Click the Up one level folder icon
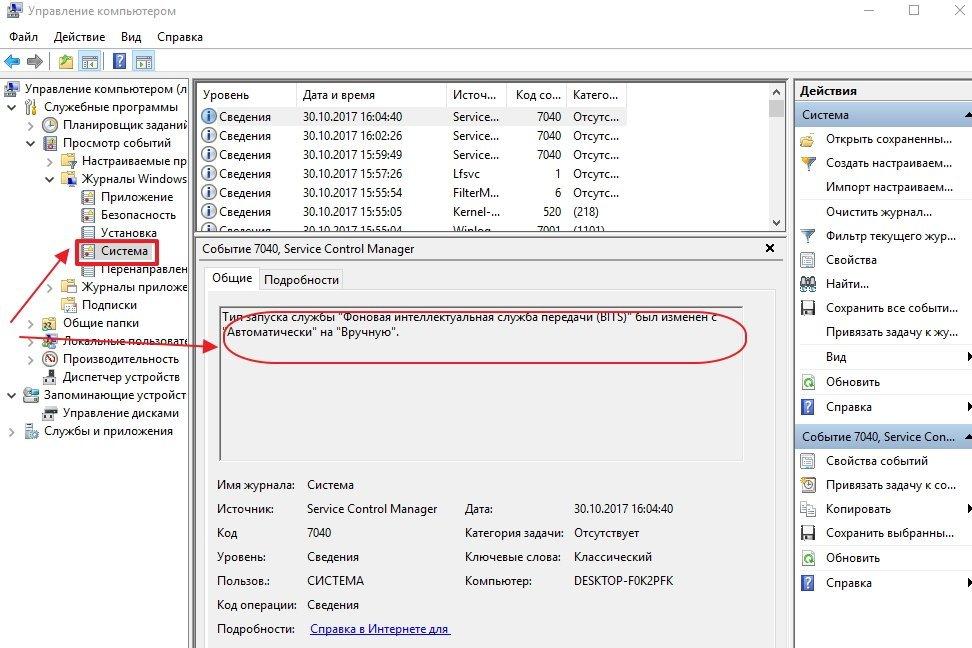Image resolution: width=972 pixels, height=648 pixels. tap(66, 61)
